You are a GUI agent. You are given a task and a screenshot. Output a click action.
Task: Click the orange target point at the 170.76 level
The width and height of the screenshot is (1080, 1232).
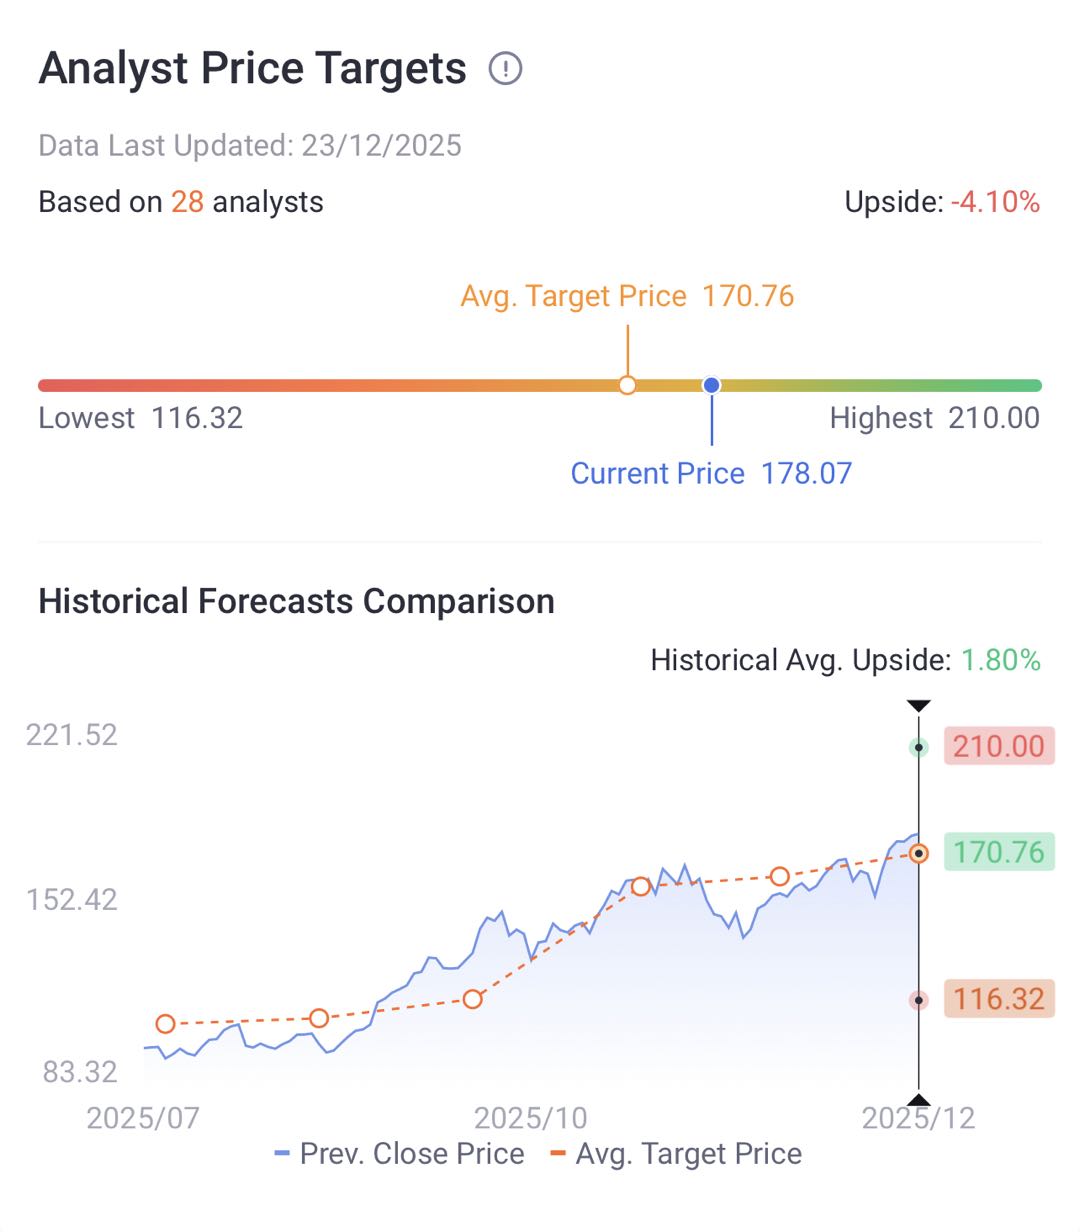click(919, 853)
